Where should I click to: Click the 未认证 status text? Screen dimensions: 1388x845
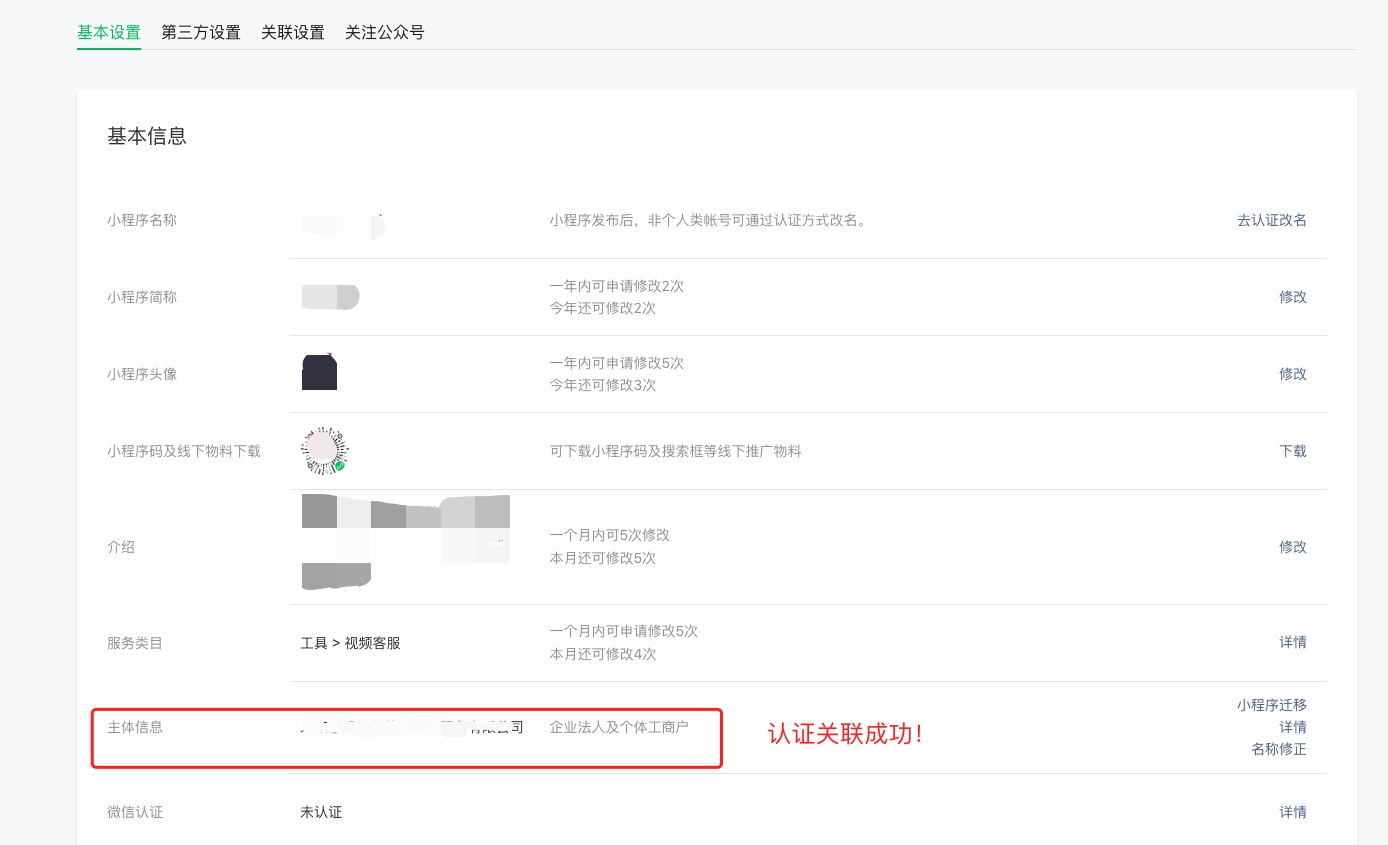321,812
